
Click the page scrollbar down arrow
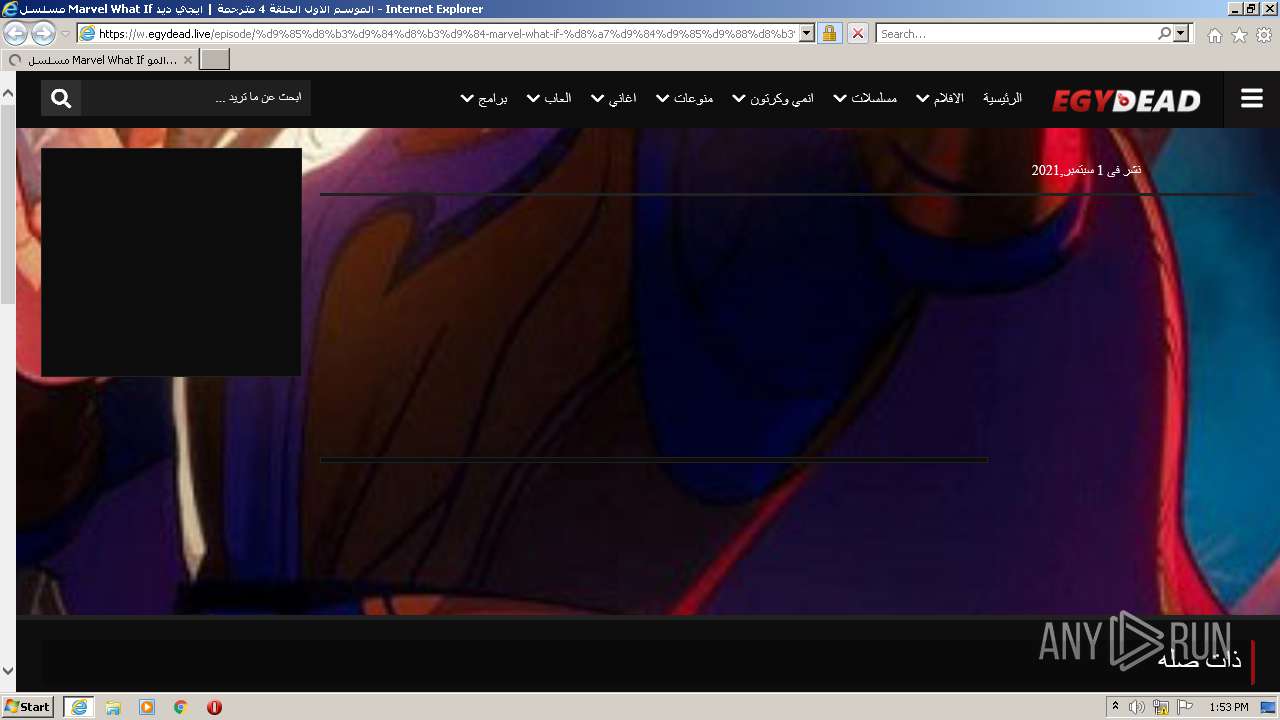(8, 672)
